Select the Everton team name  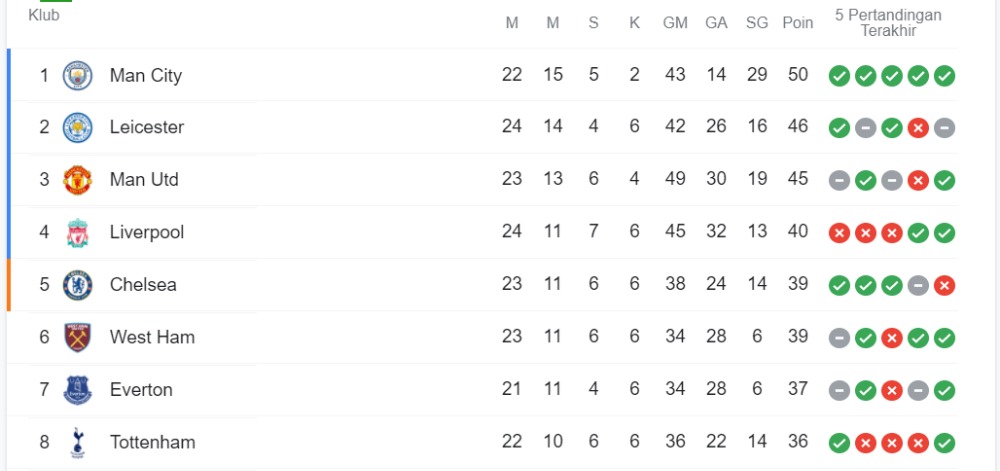[141, 390]
